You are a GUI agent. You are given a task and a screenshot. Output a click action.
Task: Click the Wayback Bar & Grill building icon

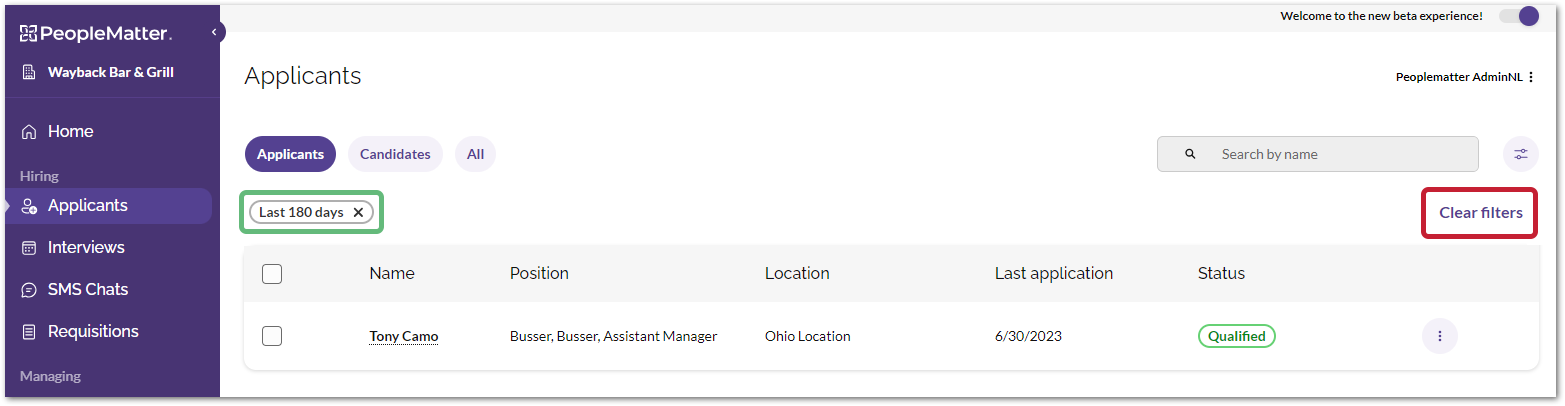coord(29,72)
